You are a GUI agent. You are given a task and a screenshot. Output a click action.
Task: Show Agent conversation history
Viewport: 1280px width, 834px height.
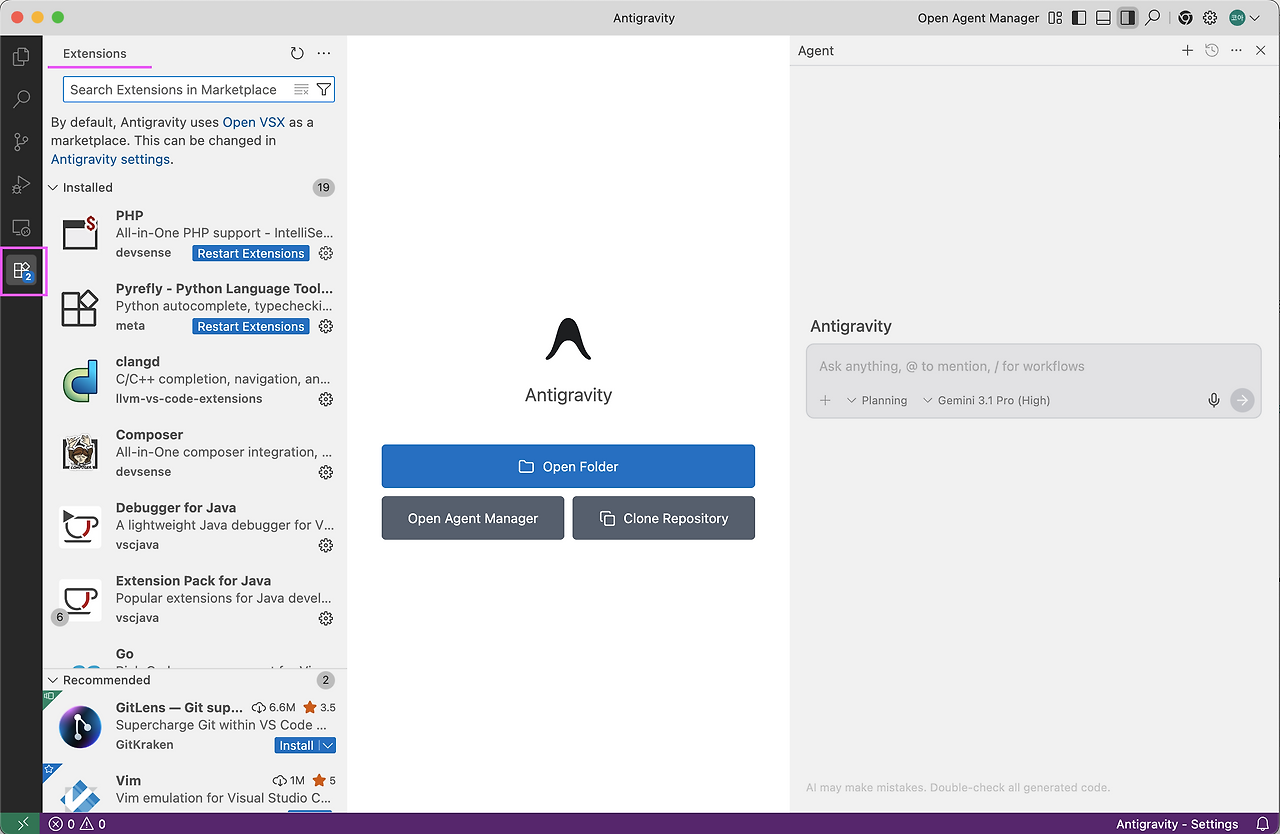[1212, 51]
